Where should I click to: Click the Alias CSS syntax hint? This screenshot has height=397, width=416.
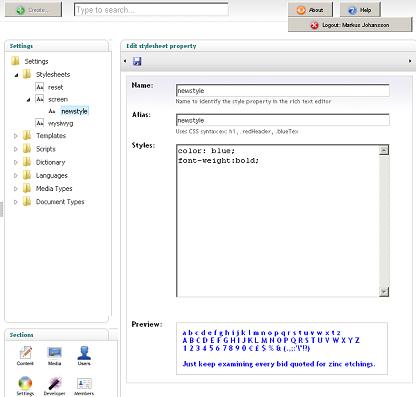[237, 131]
